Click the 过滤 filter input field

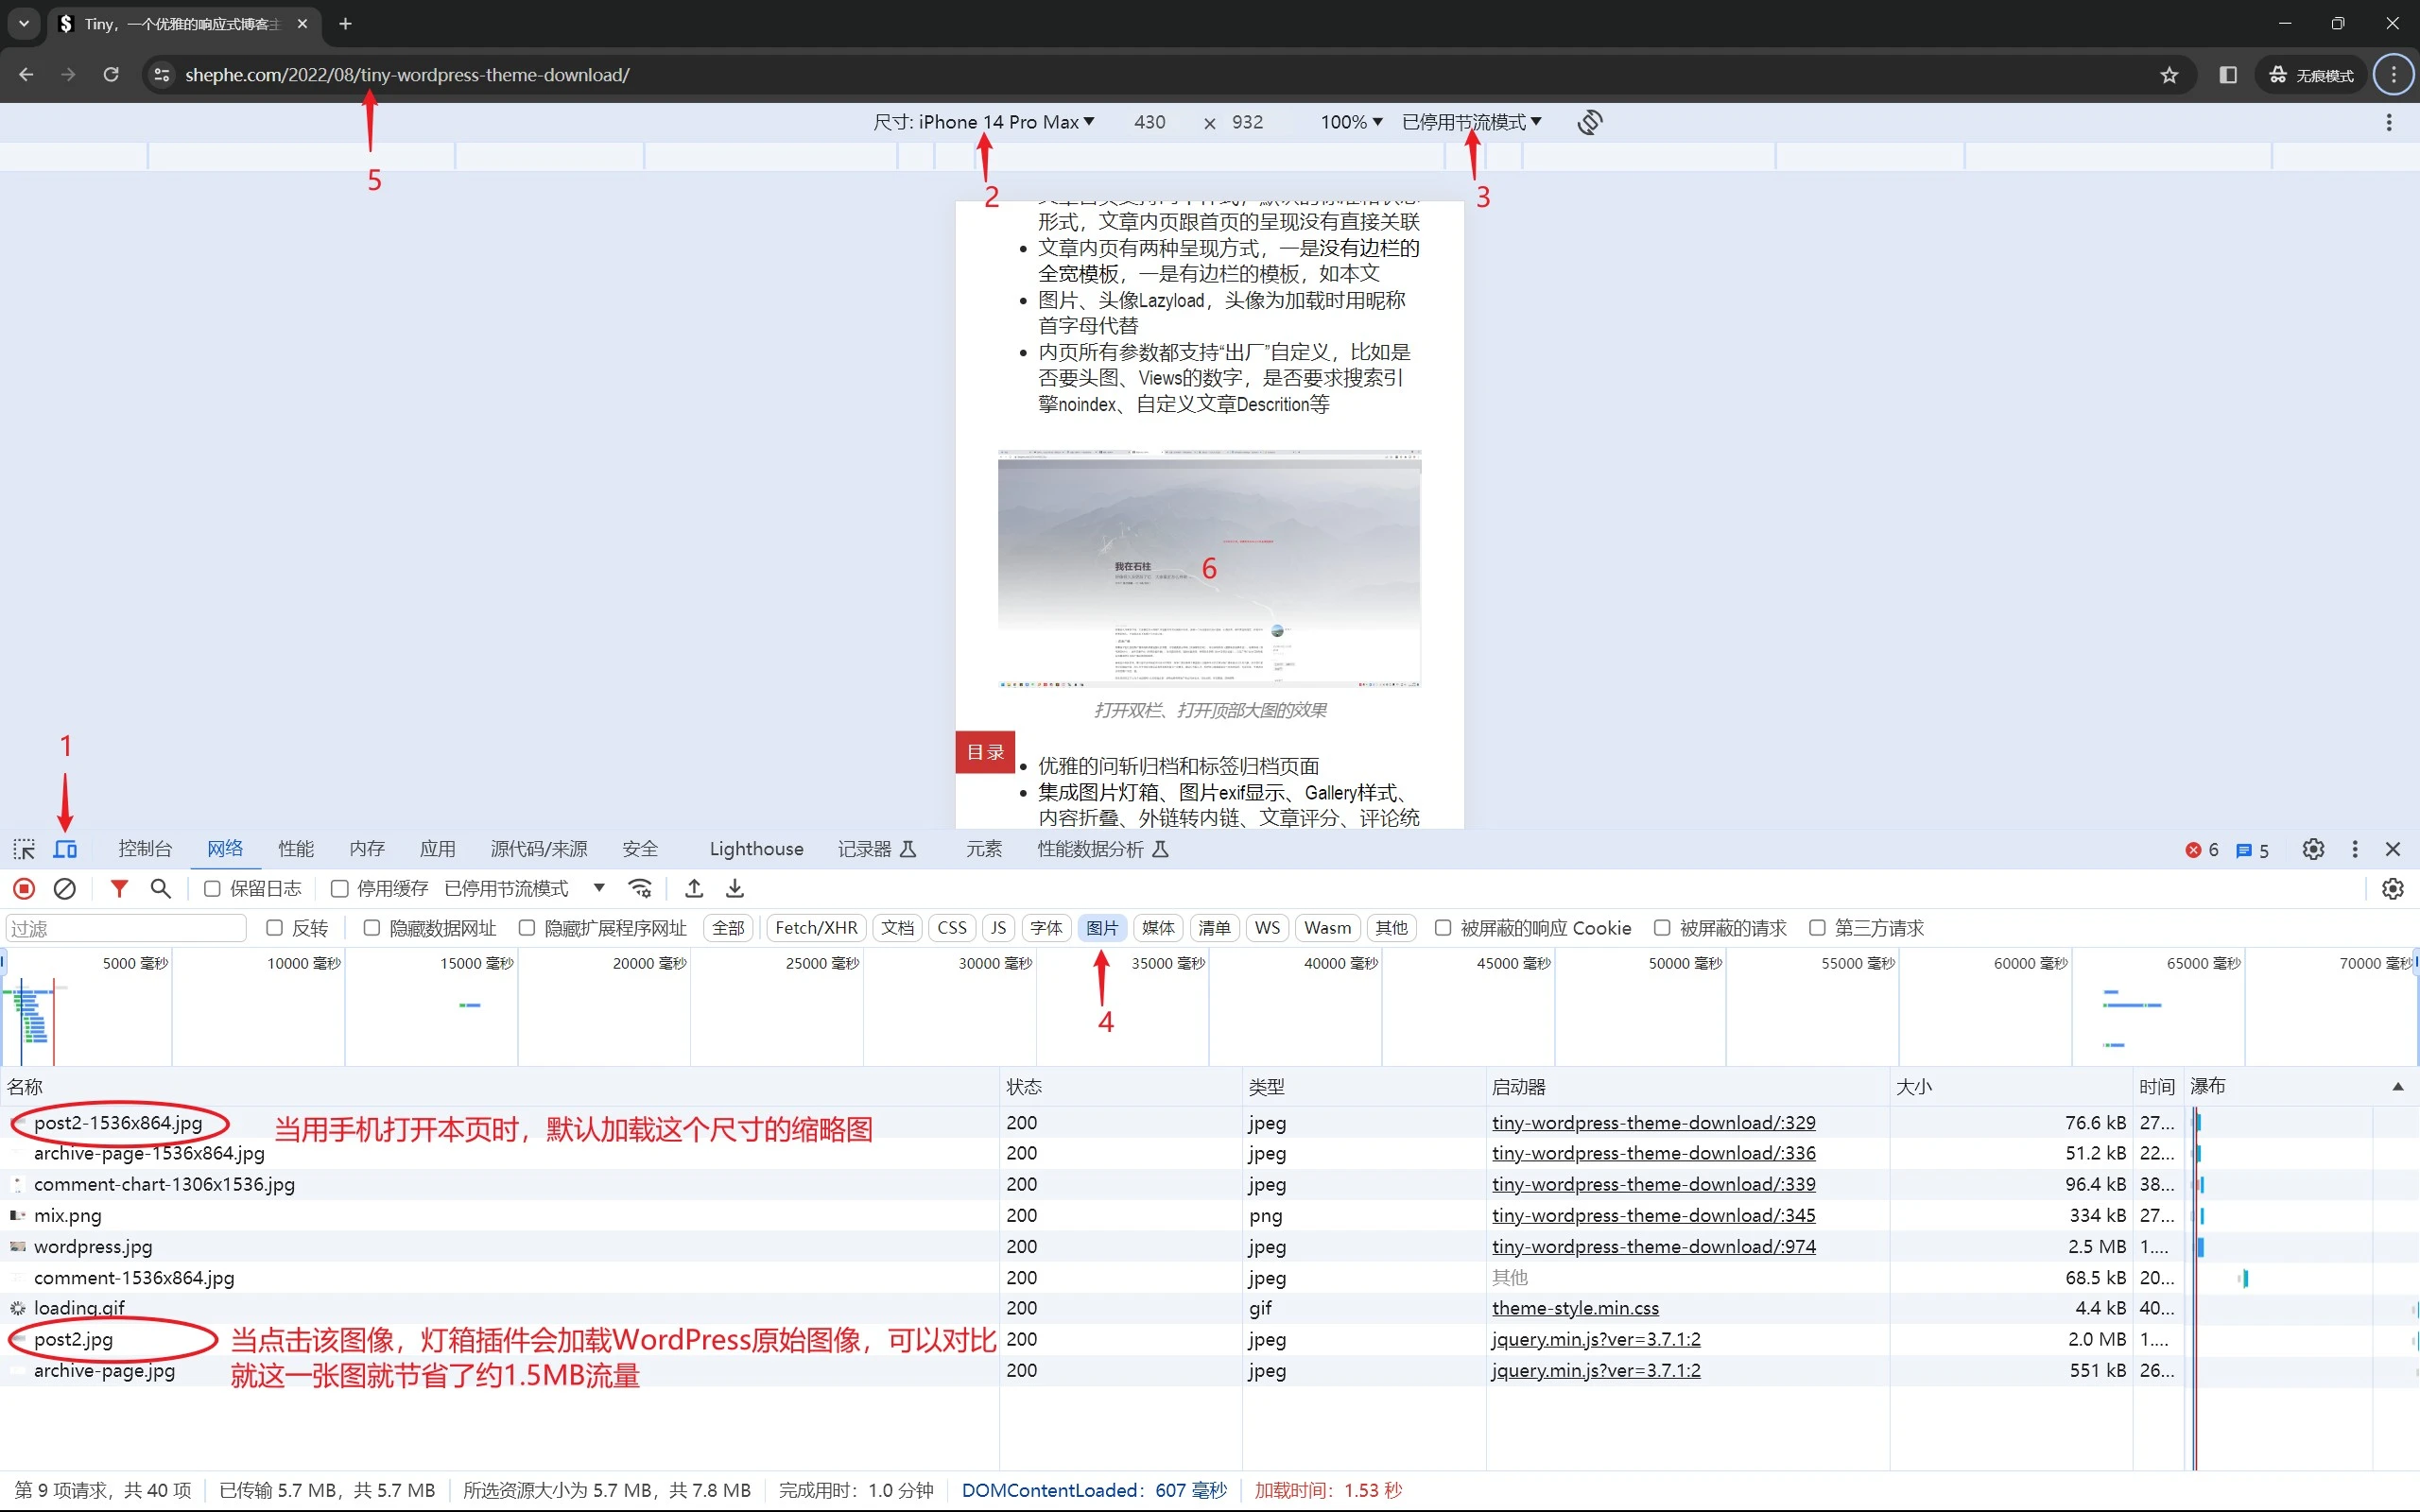pos(124,928)
